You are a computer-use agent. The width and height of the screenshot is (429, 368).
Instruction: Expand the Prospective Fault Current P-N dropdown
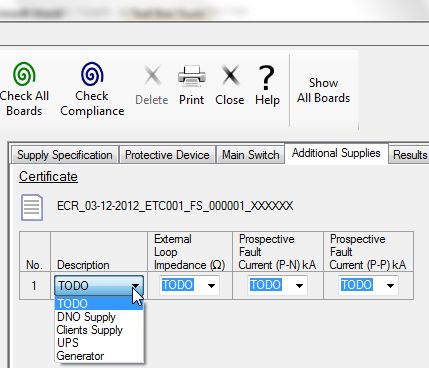click(299, 286)
